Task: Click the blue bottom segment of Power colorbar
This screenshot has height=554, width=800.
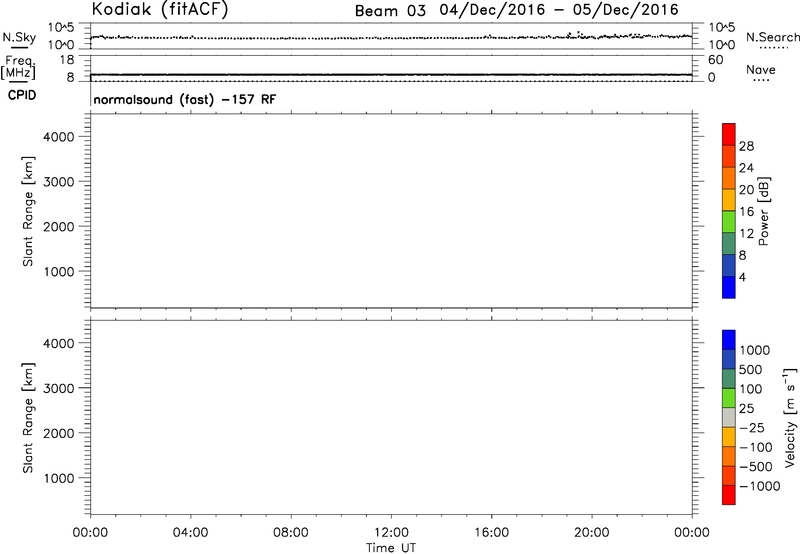Action: [x=729, y=287]
